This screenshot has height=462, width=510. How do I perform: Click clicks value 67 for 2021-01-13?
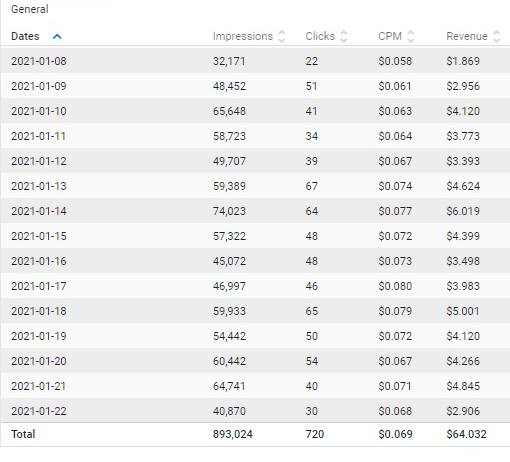[x=311, y=186]
